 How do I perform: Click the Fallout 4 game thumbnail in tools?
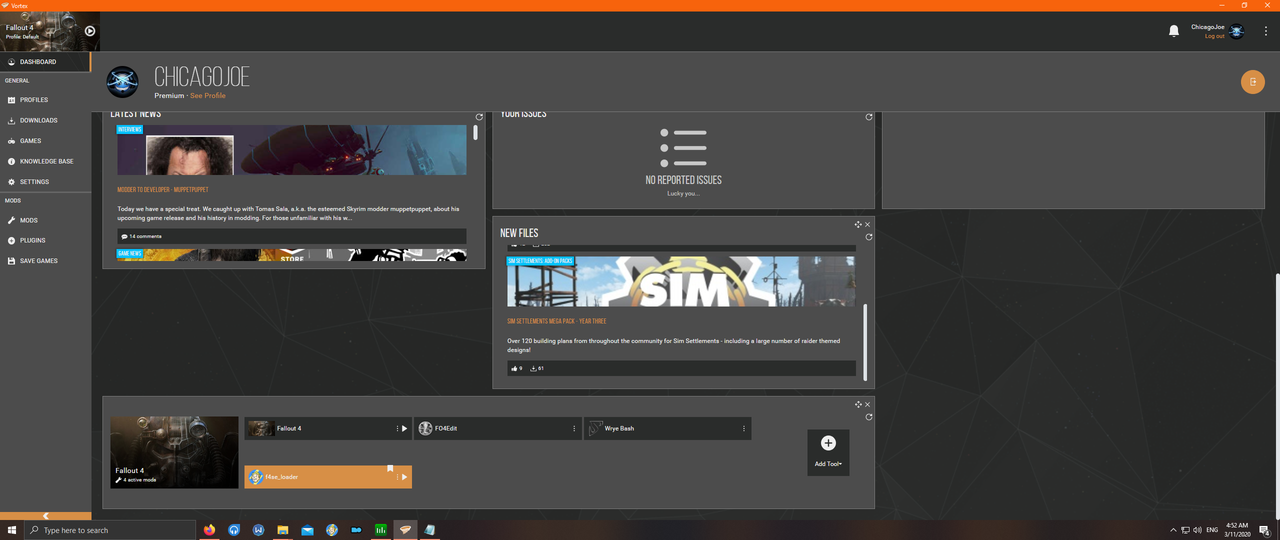click(x=175, y=452)
